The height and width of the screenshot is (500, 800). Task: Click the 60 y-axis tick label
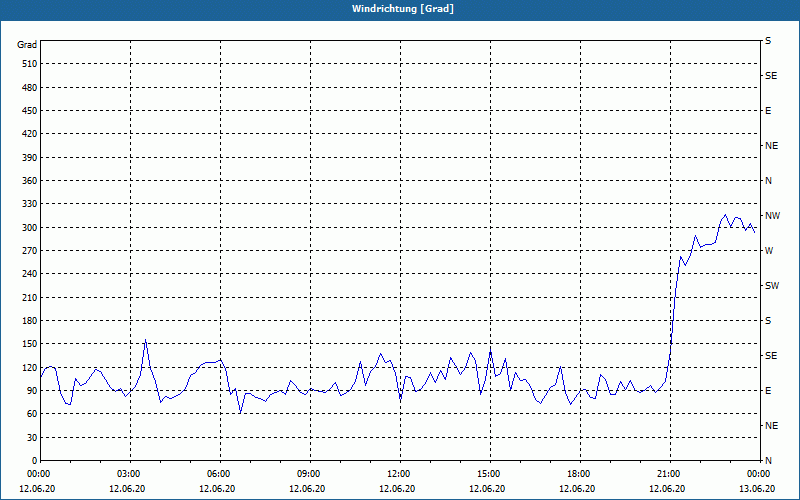(x=31, y=414)
